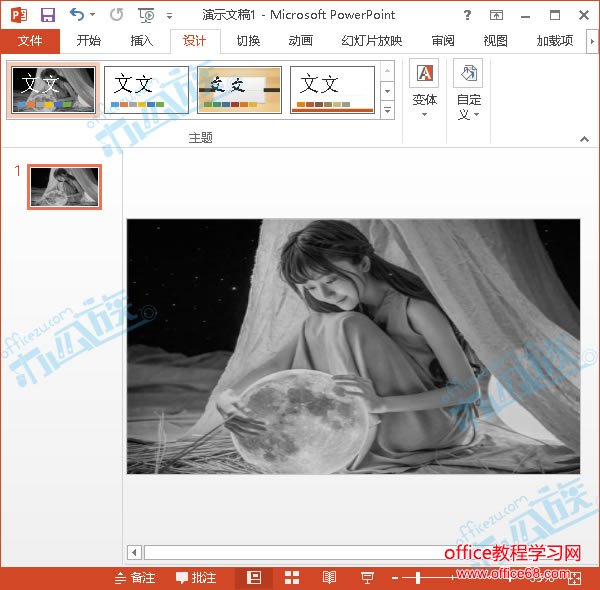Apply the wood-textured theme thumbnail

click(x=240, y=90)
